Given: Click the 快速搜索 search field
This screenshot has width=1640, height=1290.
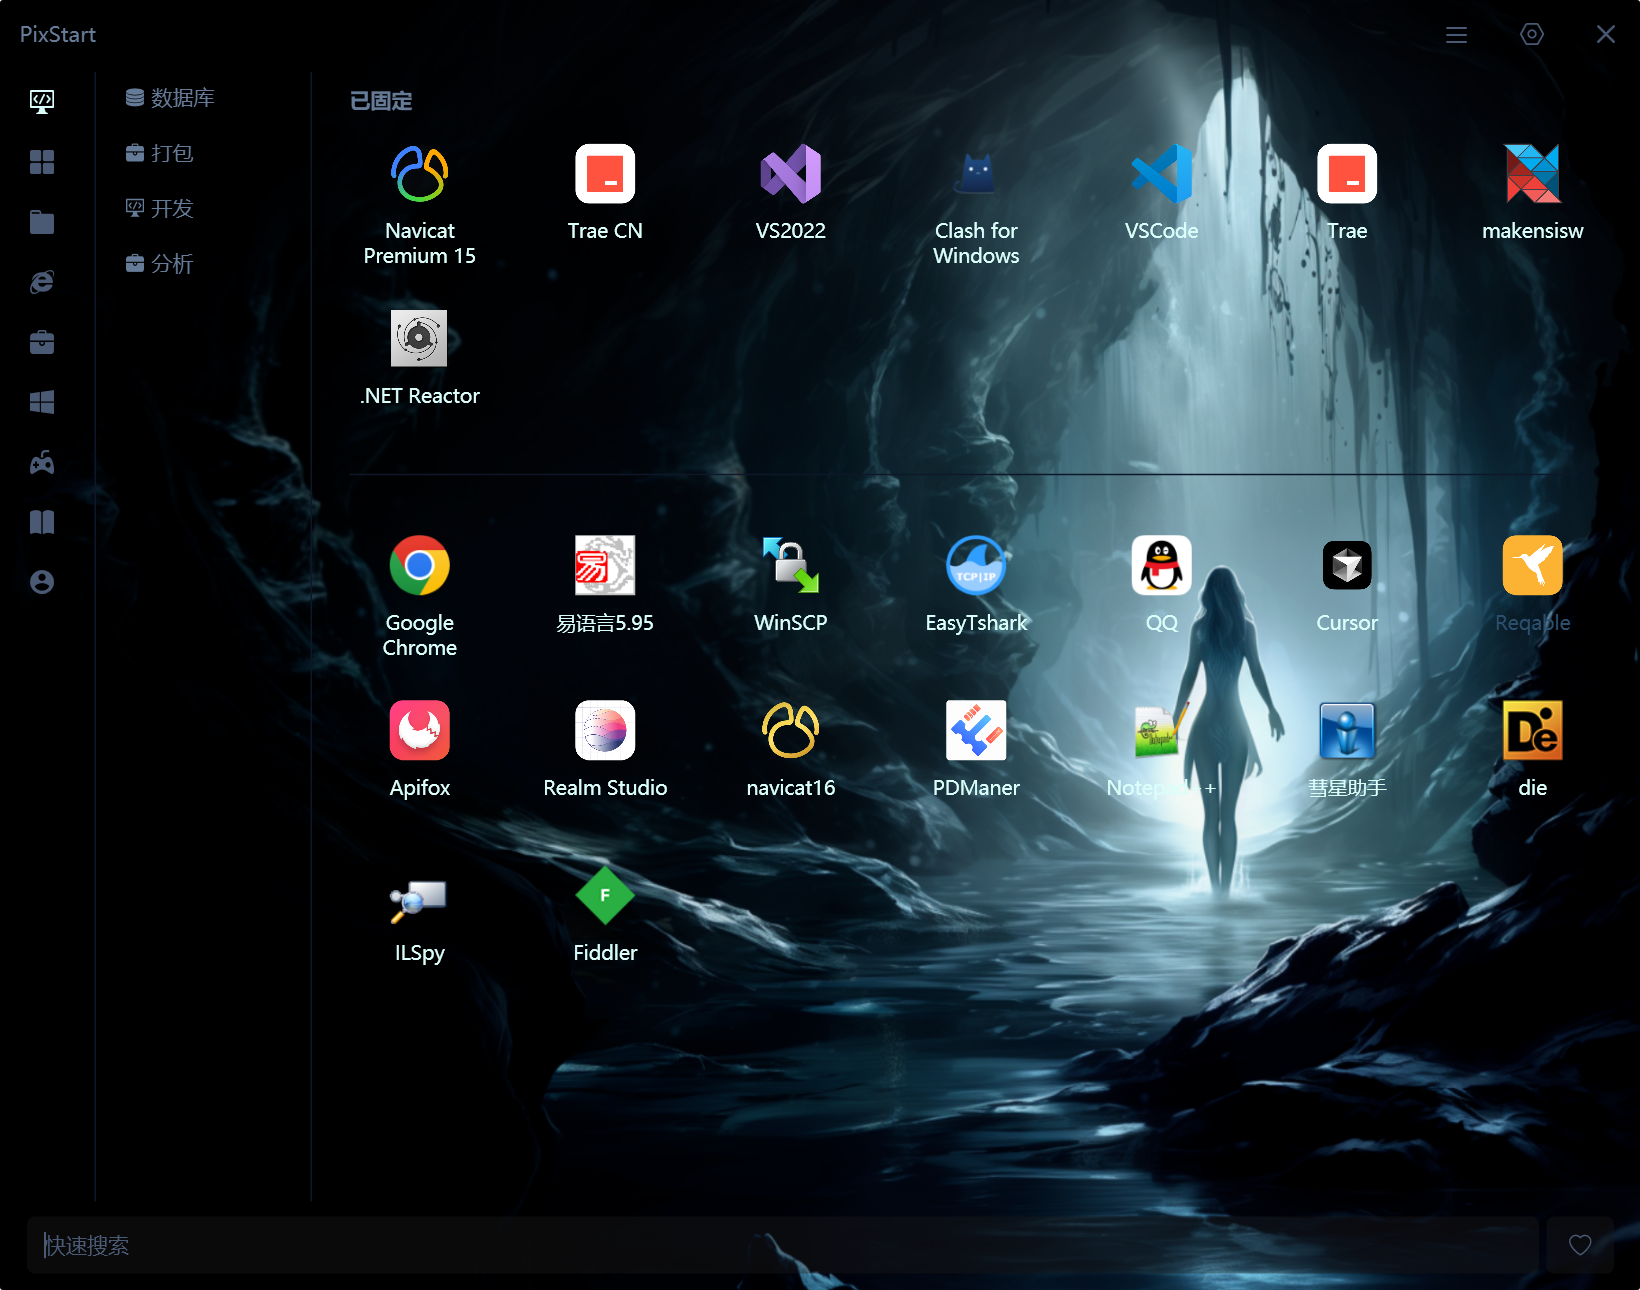Looking at the screenshot, I should (780, 1245).
